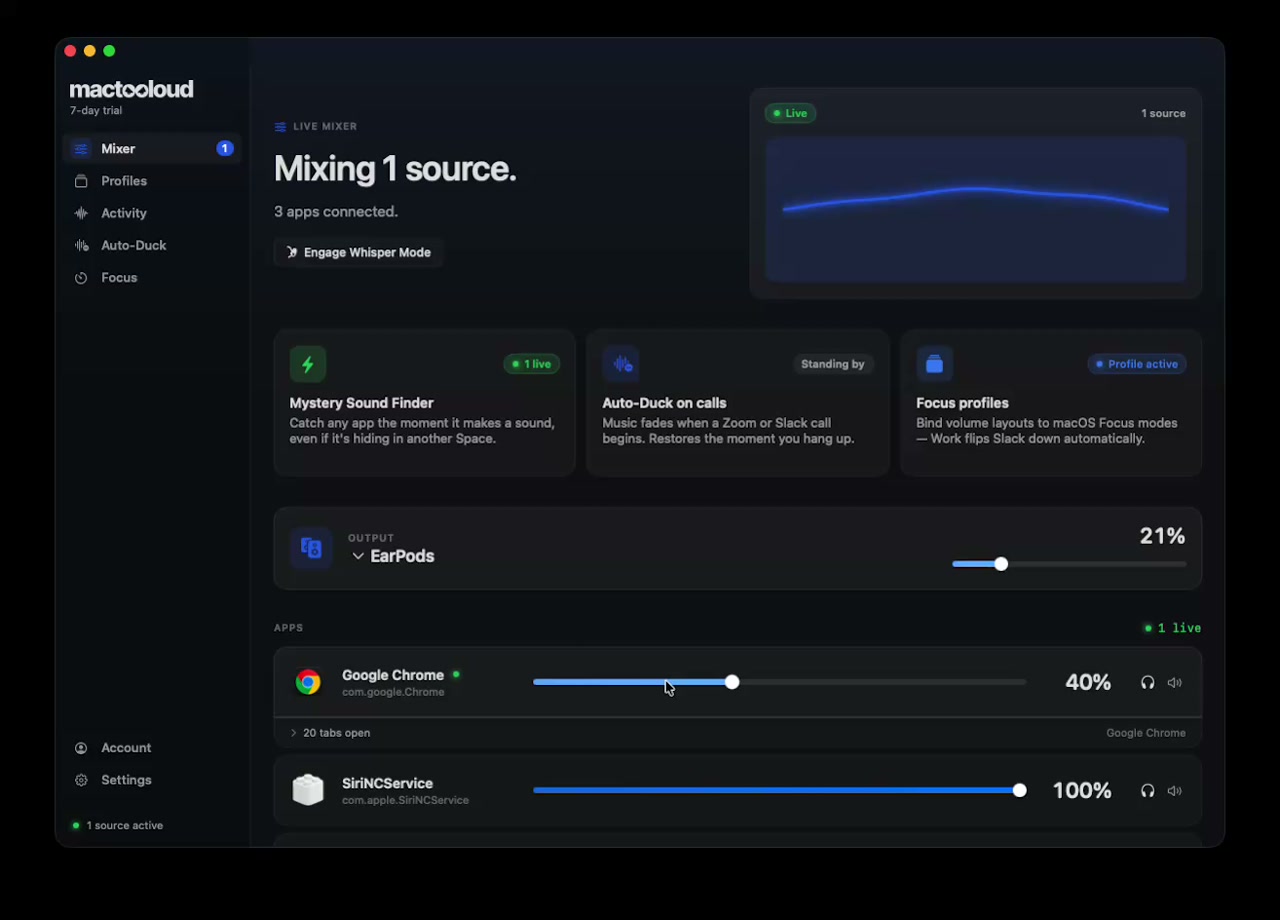Click the 21% output volume value
1280x920 pixels.
(1162, 536)
